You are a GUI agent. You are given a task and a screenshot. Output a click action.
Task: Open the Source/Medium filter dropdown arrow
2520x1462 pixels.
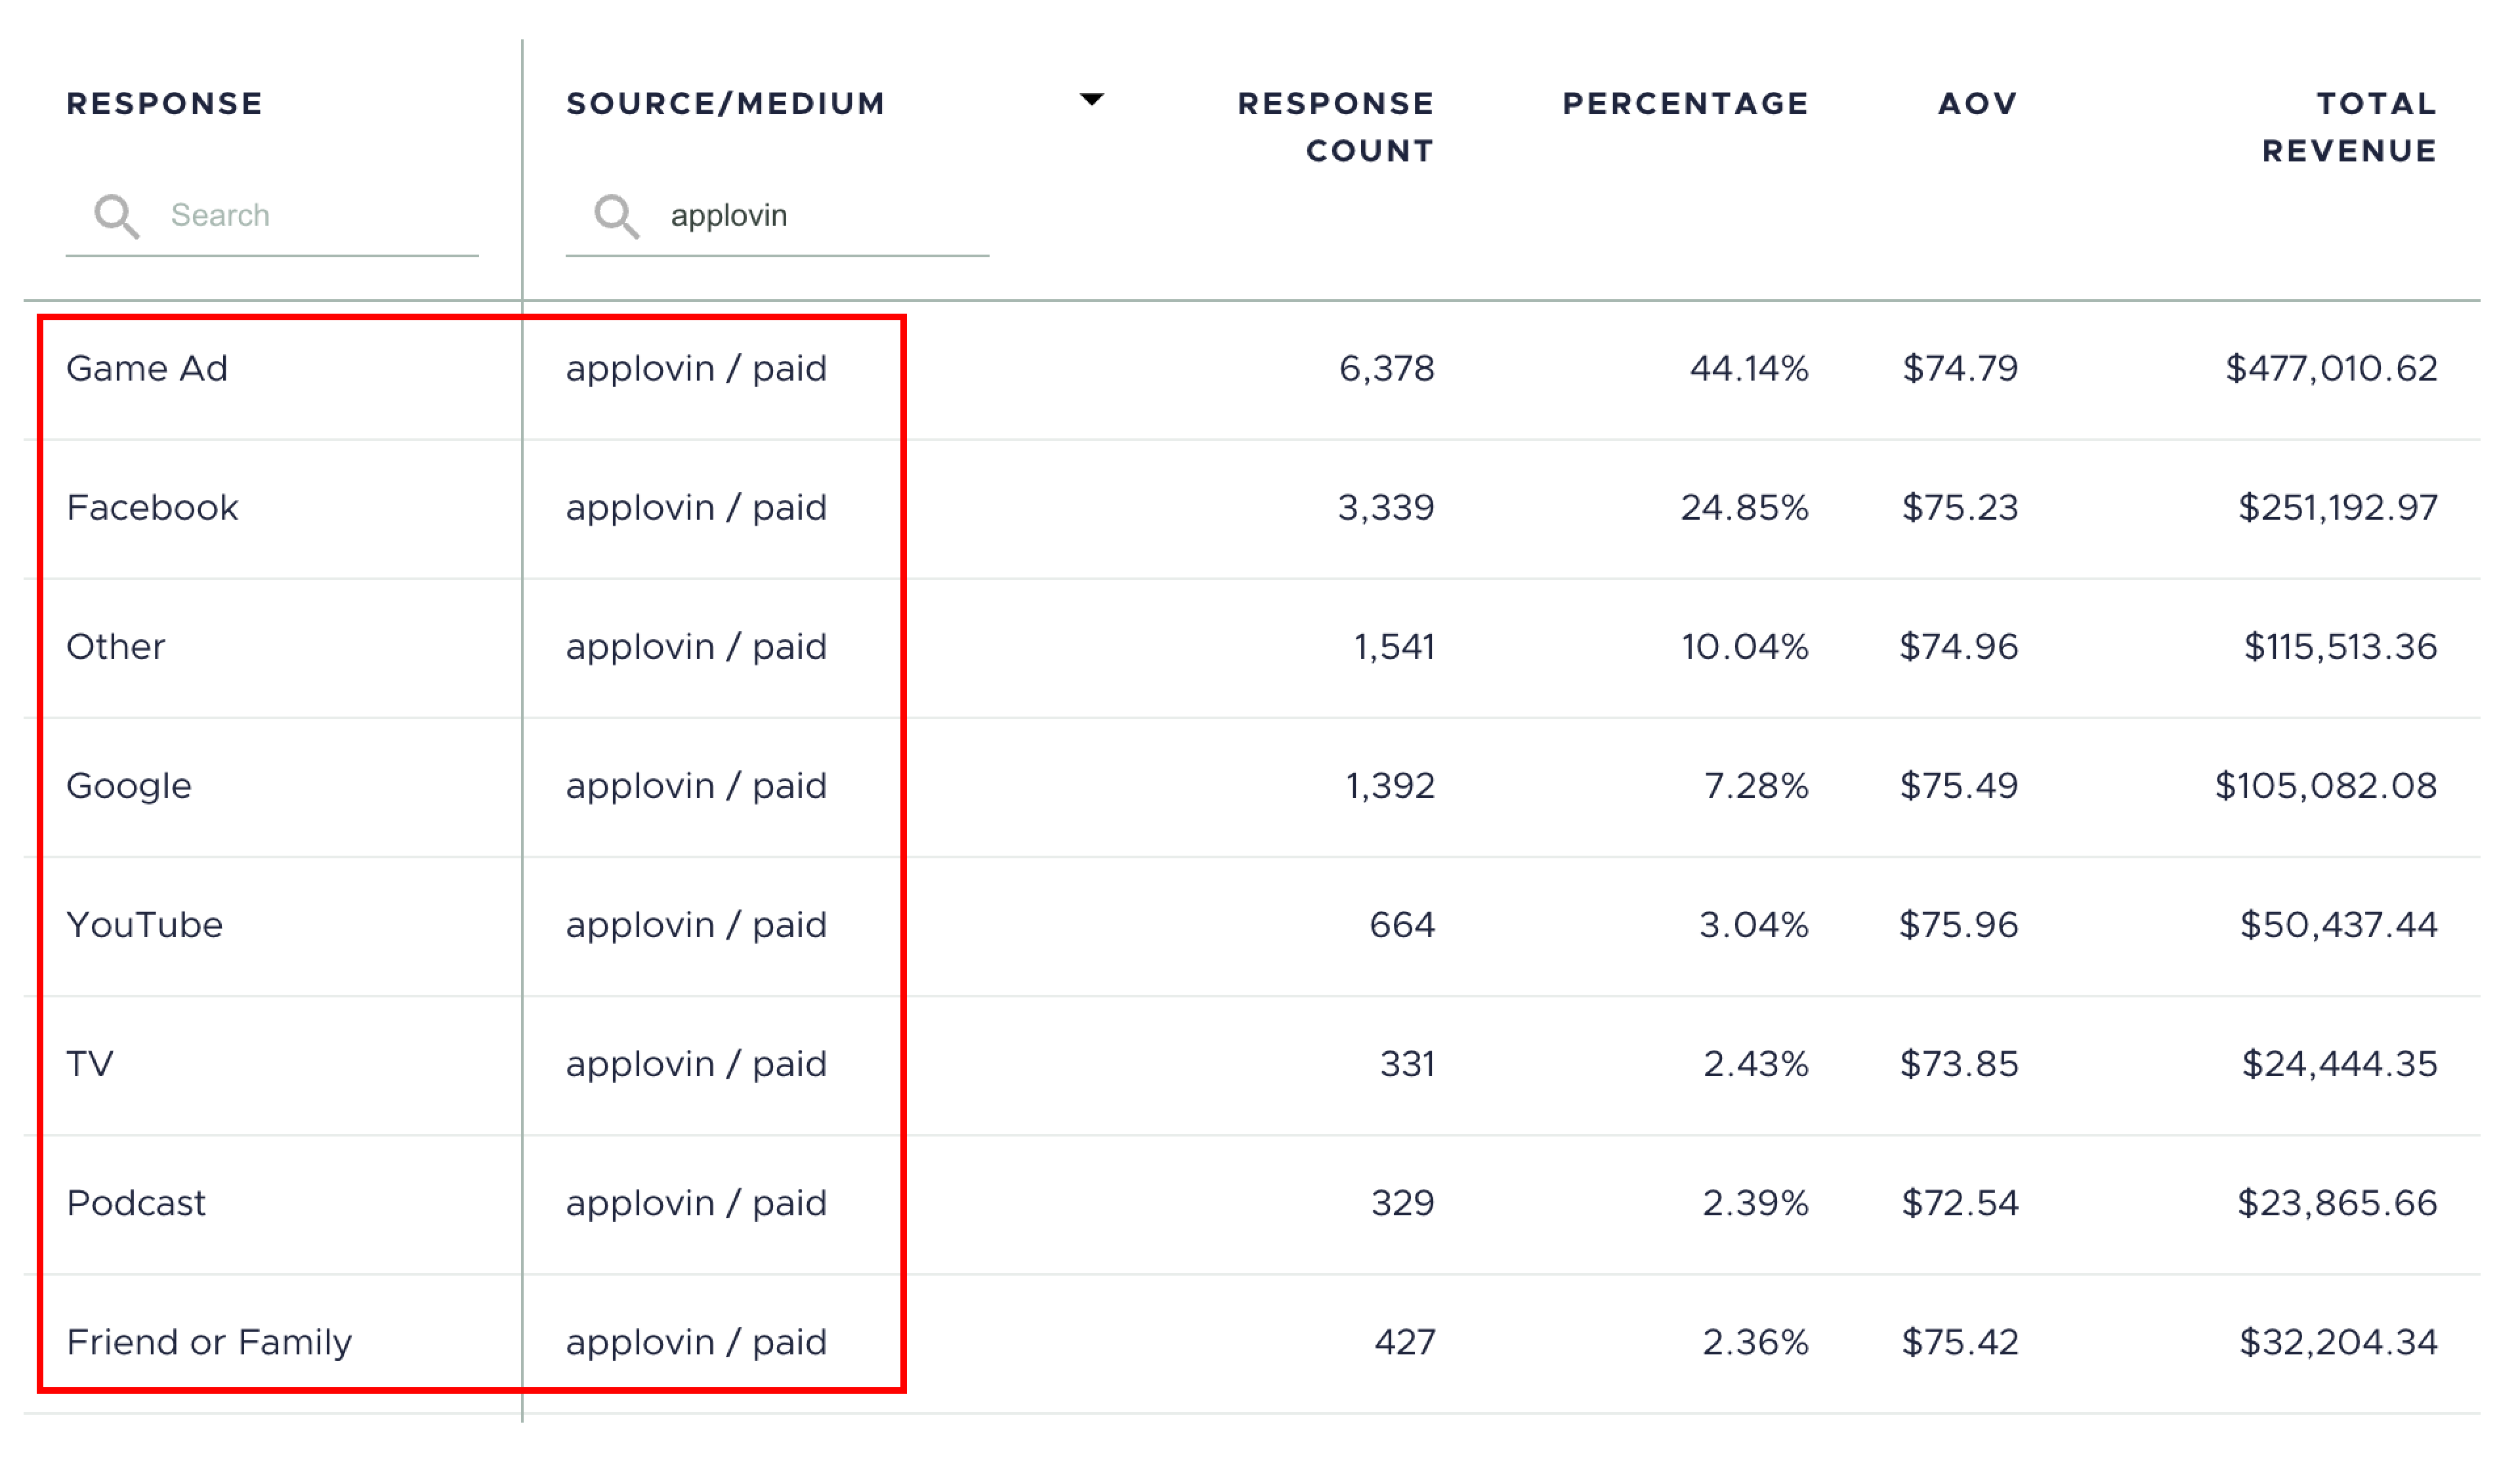(x=1092, y=100)
